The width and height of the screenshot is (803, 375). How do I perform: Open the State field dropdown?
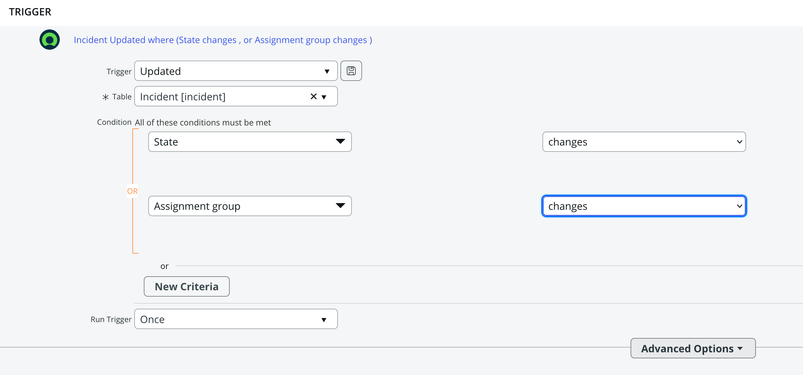click(250, 142)
